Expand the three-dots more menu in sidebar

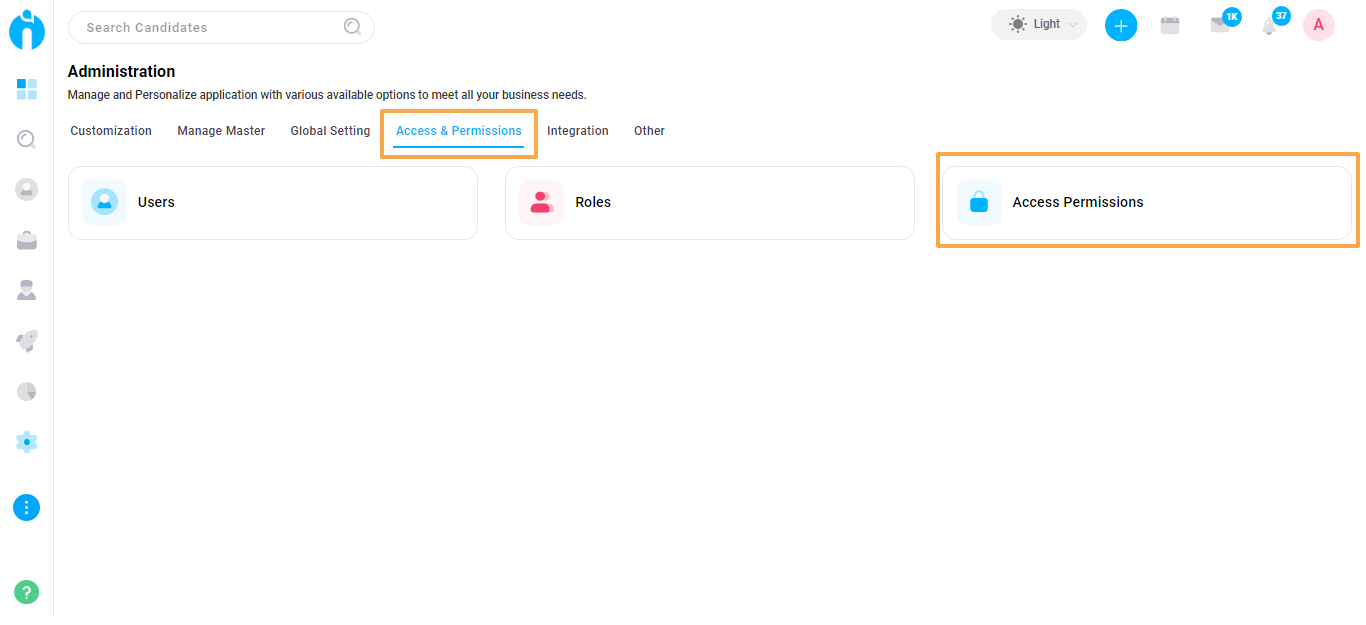click(x=27, y=508)
